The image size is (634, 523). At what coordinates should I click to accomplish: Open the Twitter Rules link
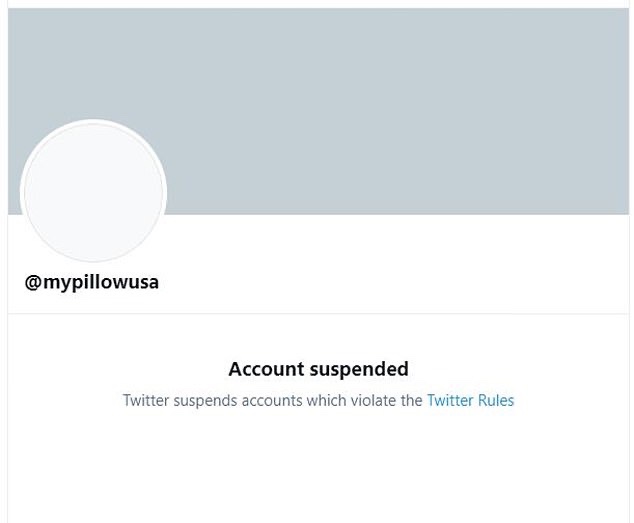470,401
